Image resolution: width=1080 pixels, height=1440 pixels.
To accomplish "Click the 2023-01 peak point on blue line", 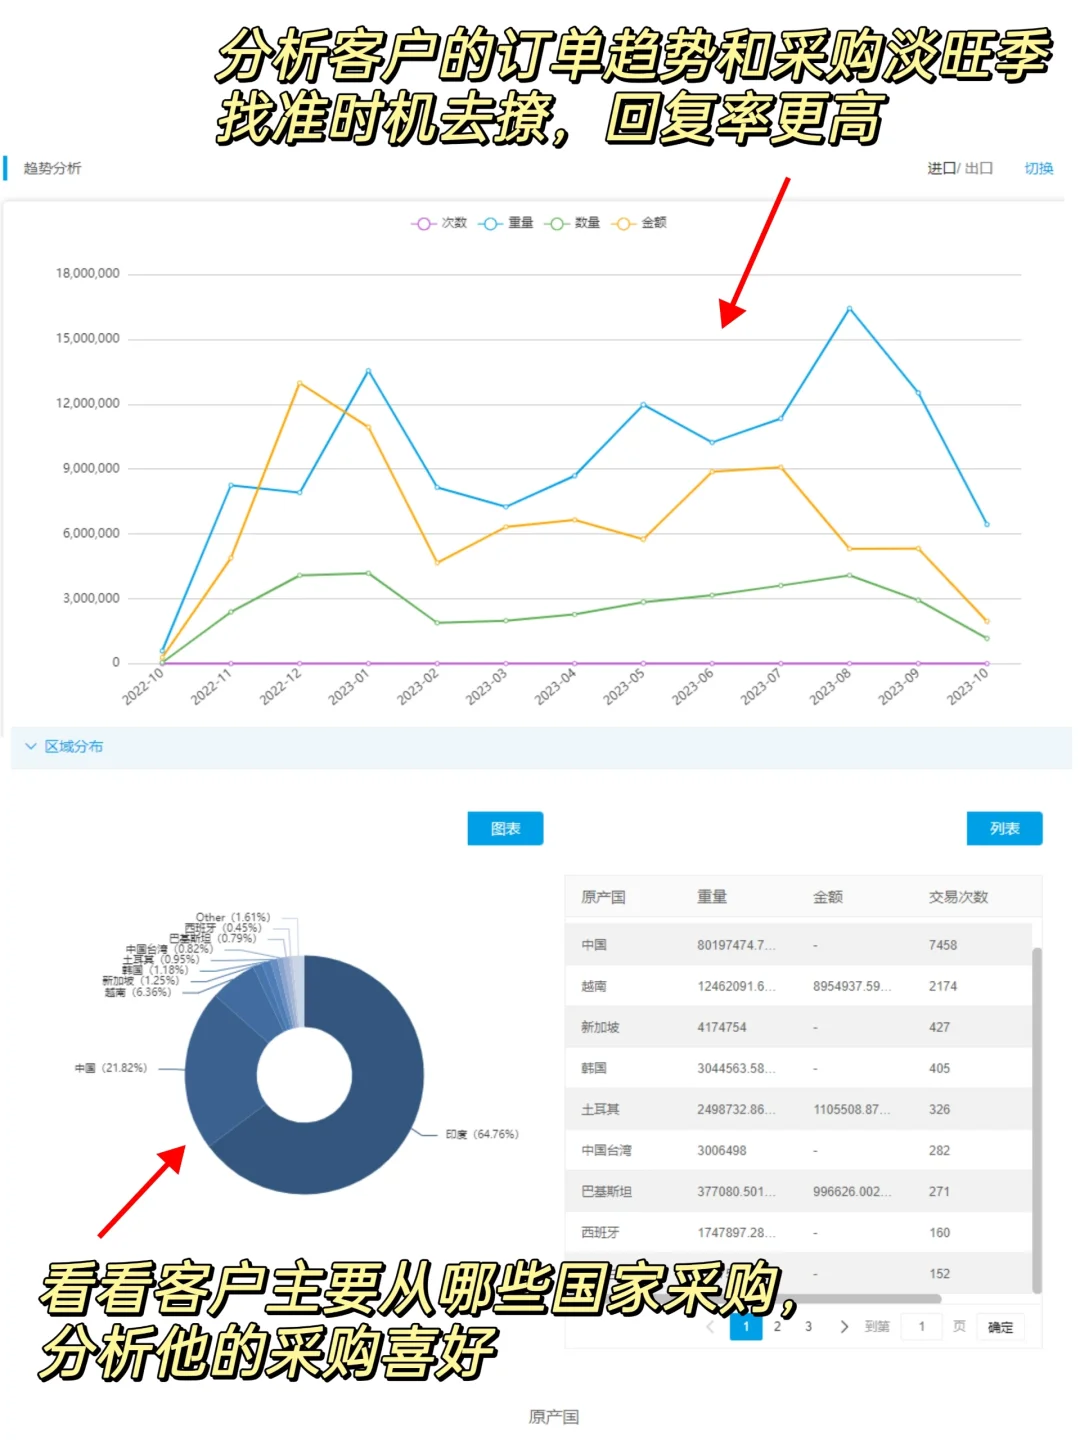I will click(368, 371).
